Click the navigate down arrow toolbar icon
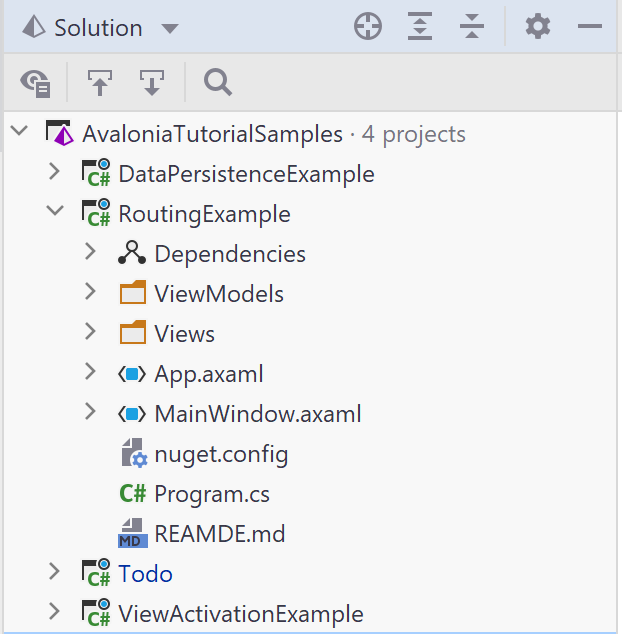 (x=152, y=82)
